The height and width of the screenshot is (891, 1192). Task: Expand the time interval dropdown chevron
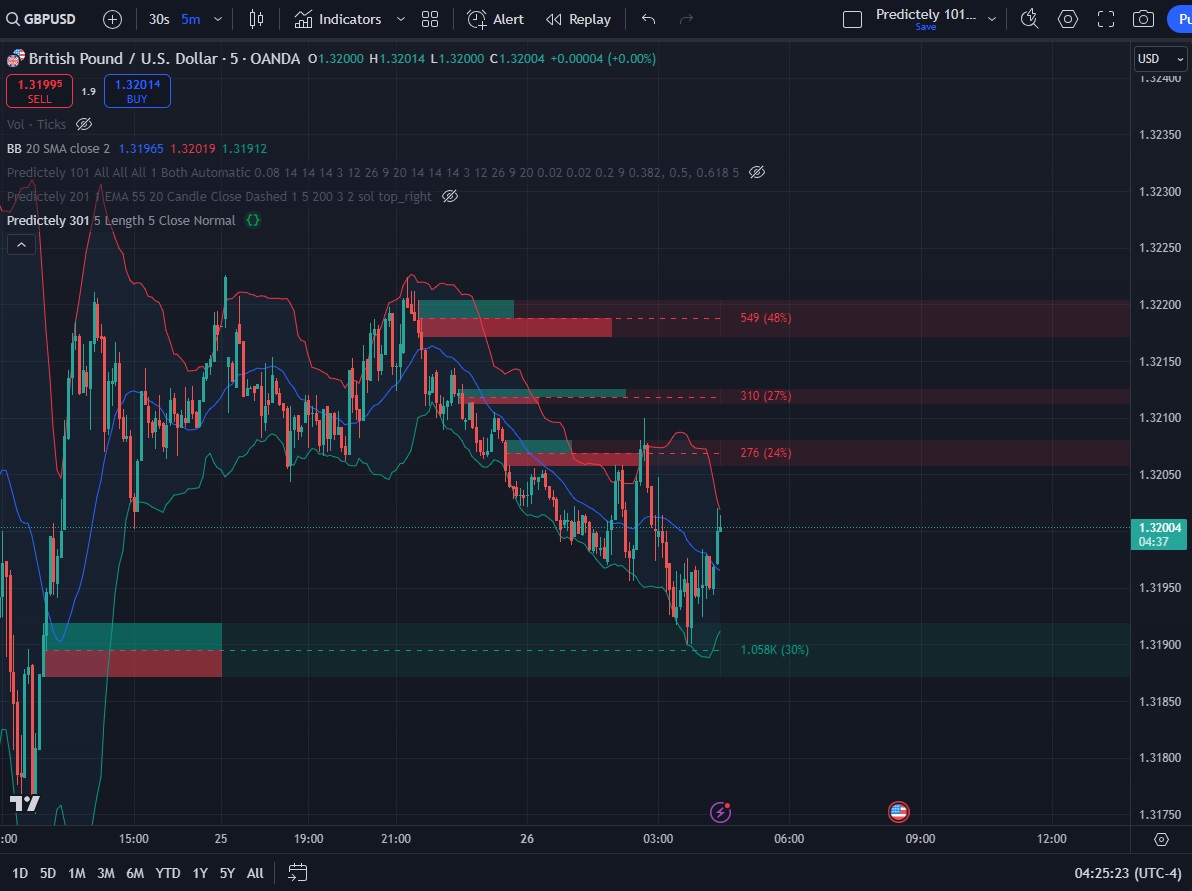pos(218,19)
